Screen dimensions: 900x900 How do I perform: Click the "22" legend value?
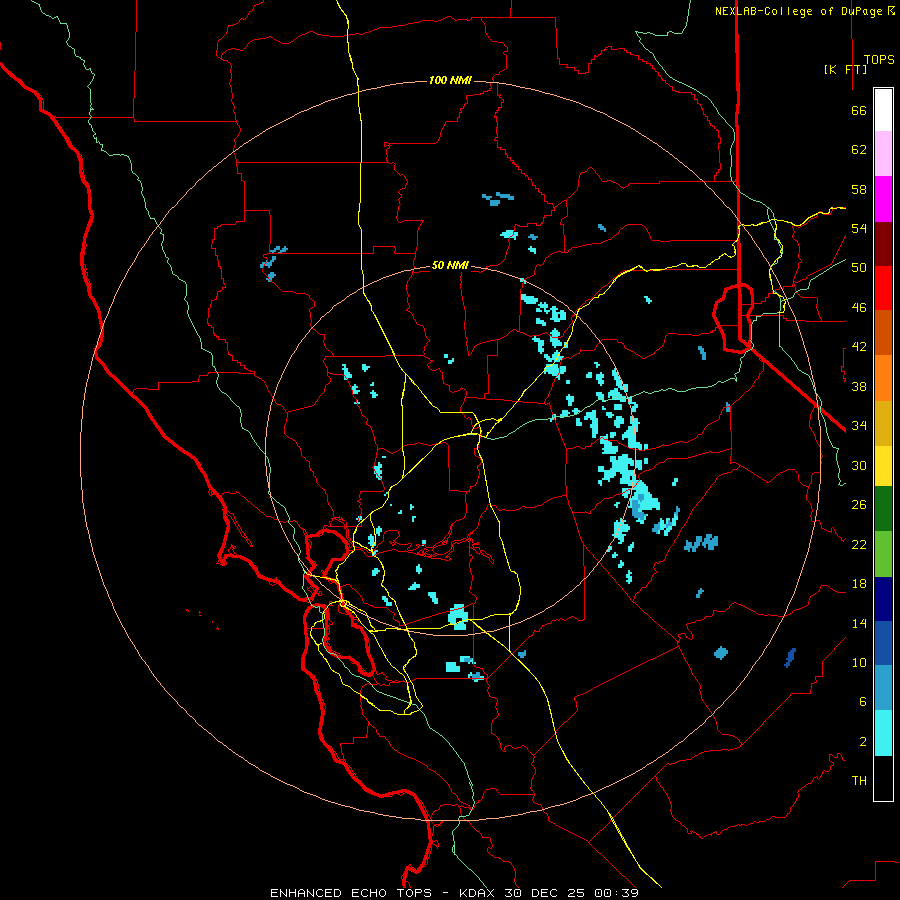coord(859,544)
